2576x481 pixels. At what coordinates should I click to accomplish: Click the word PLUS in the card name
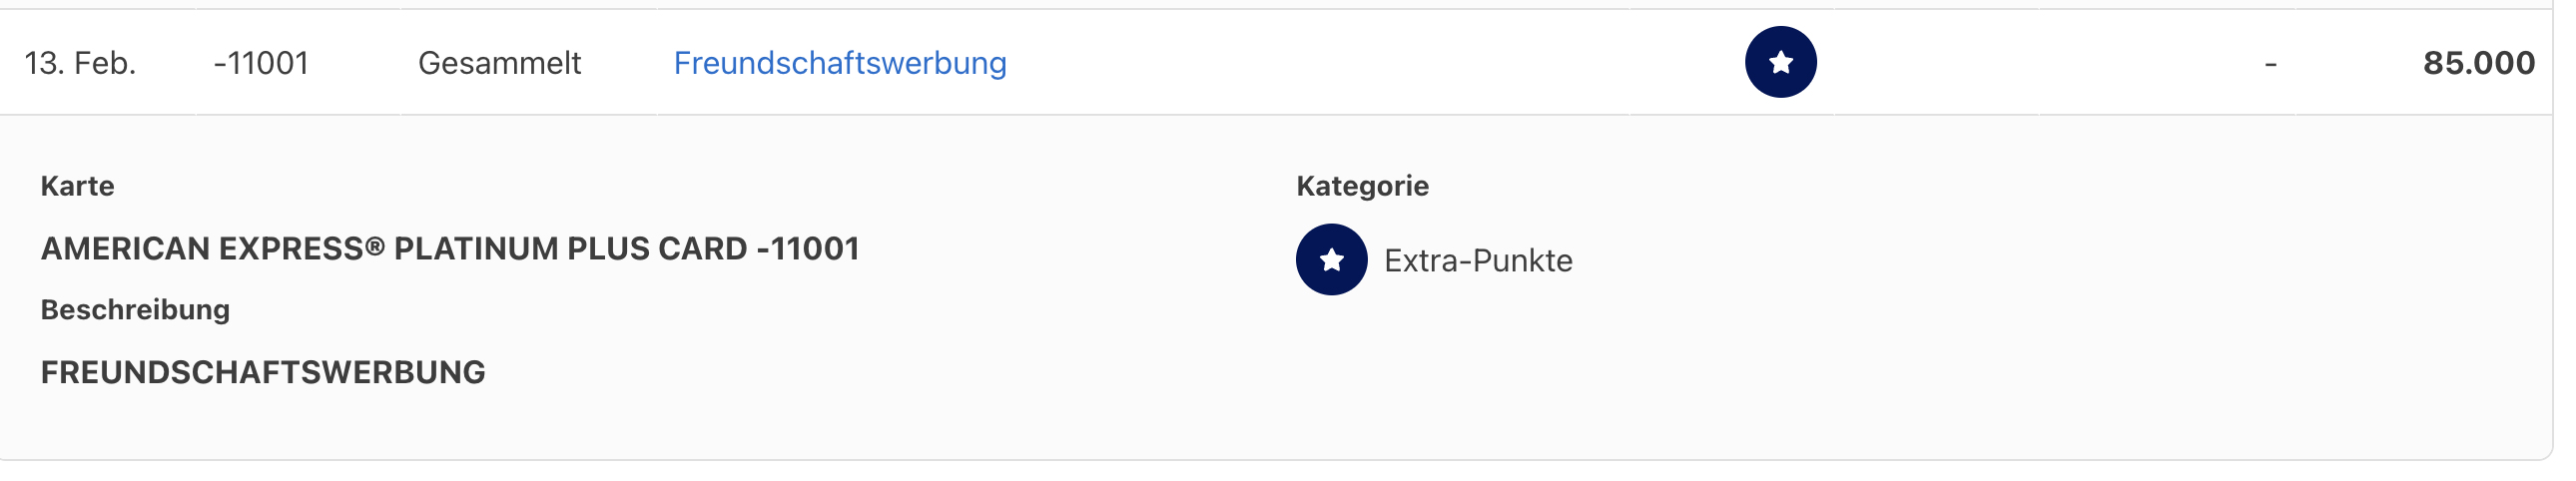[x=608, y=249]
